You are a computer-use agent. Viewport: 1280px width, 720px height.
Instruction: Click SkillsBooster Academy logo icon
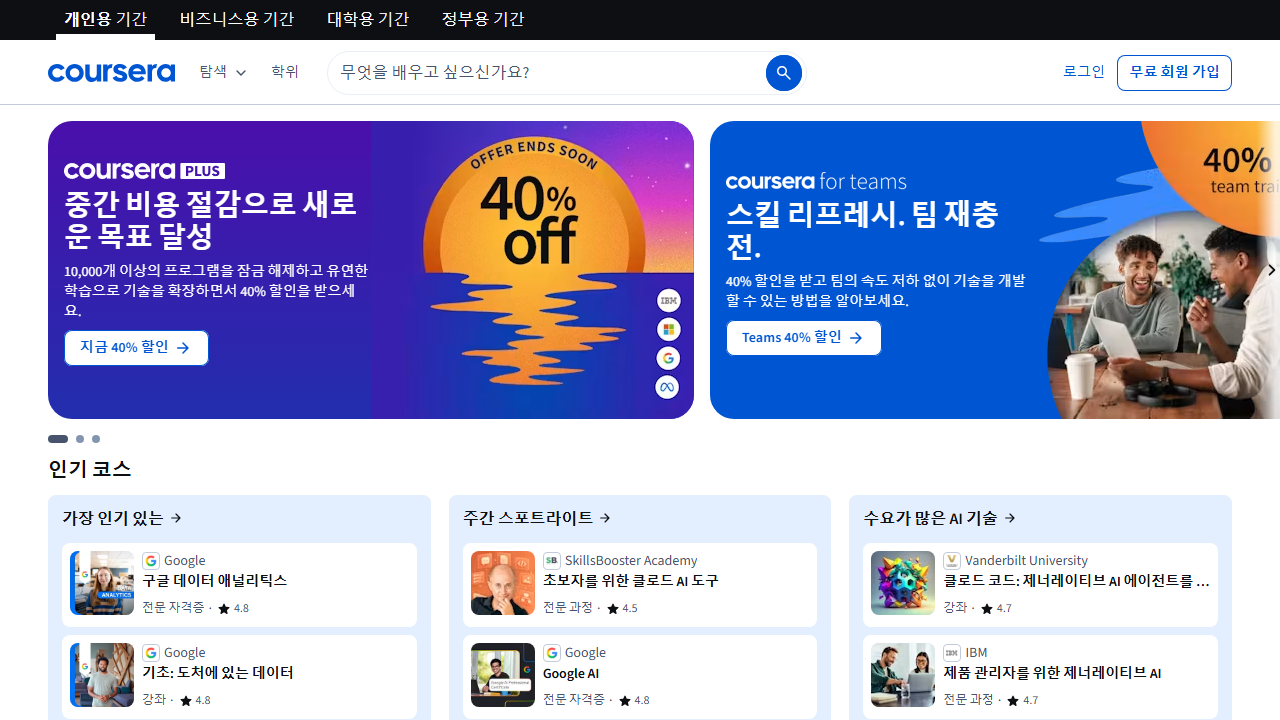[552, 561]
